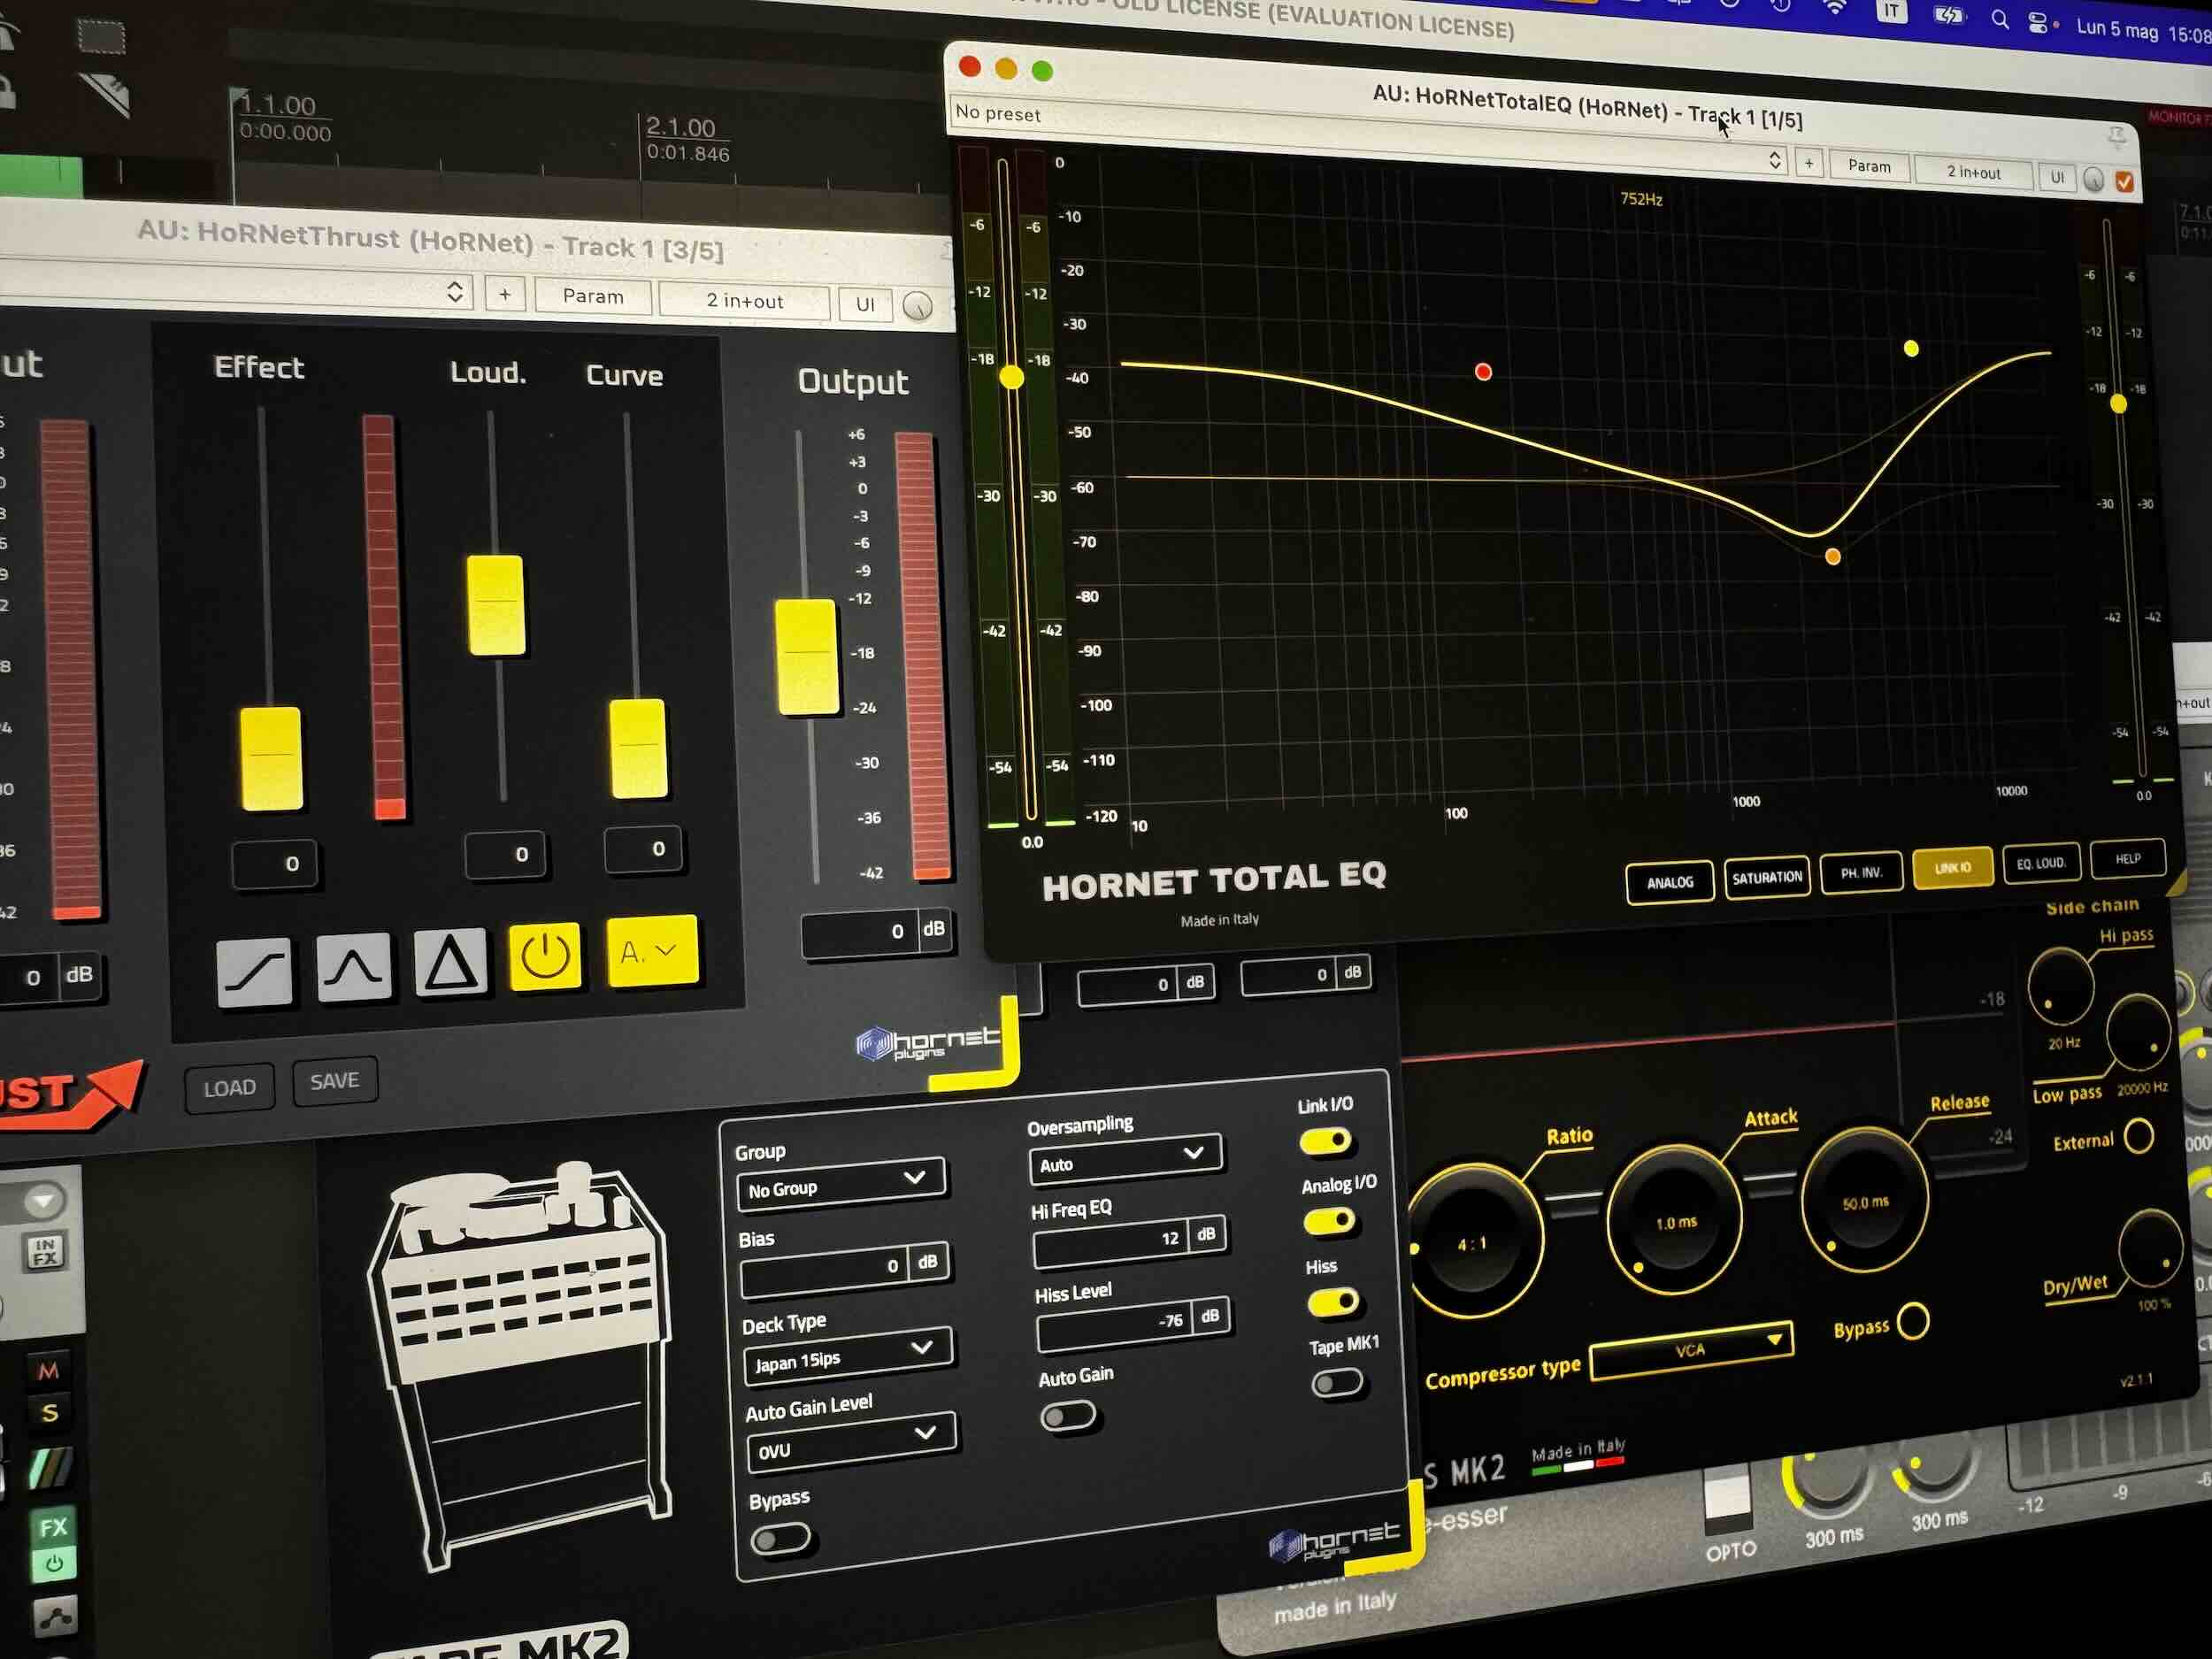This screenshot has height=1659, width=2212.
Task: Enable the Auto Gain toggle on the tape machine
Action: (1069, 1416)
